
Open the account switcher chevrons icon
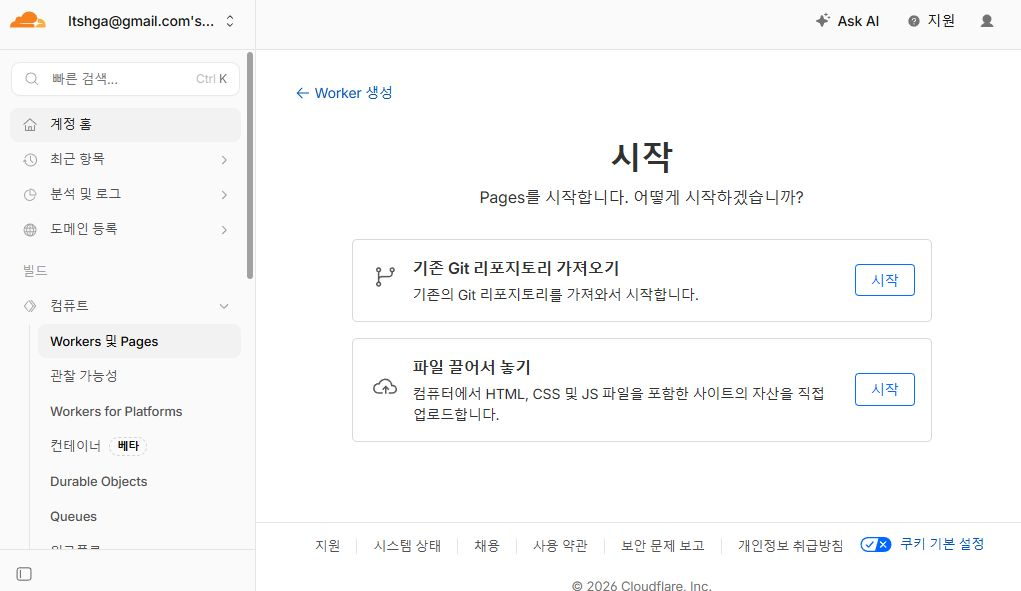pos(230,21)
